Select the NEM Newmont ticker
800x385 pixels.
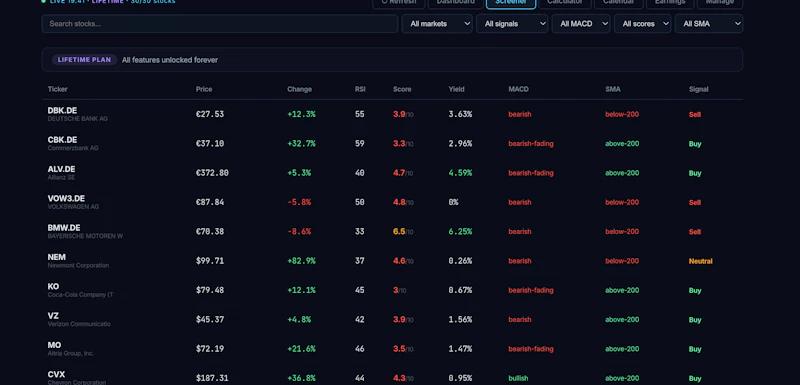point(57,257)
